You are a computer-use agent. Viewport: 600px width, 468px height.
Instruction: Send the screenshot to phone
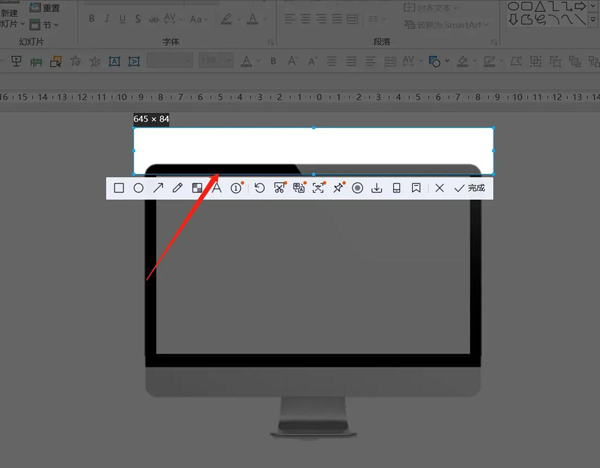click(x=396, y=188)
